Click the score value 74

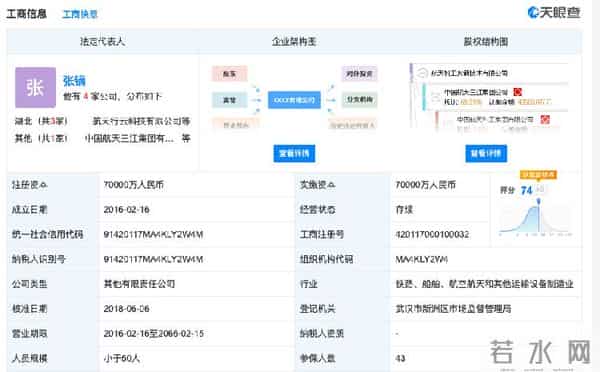click(527, 190)
